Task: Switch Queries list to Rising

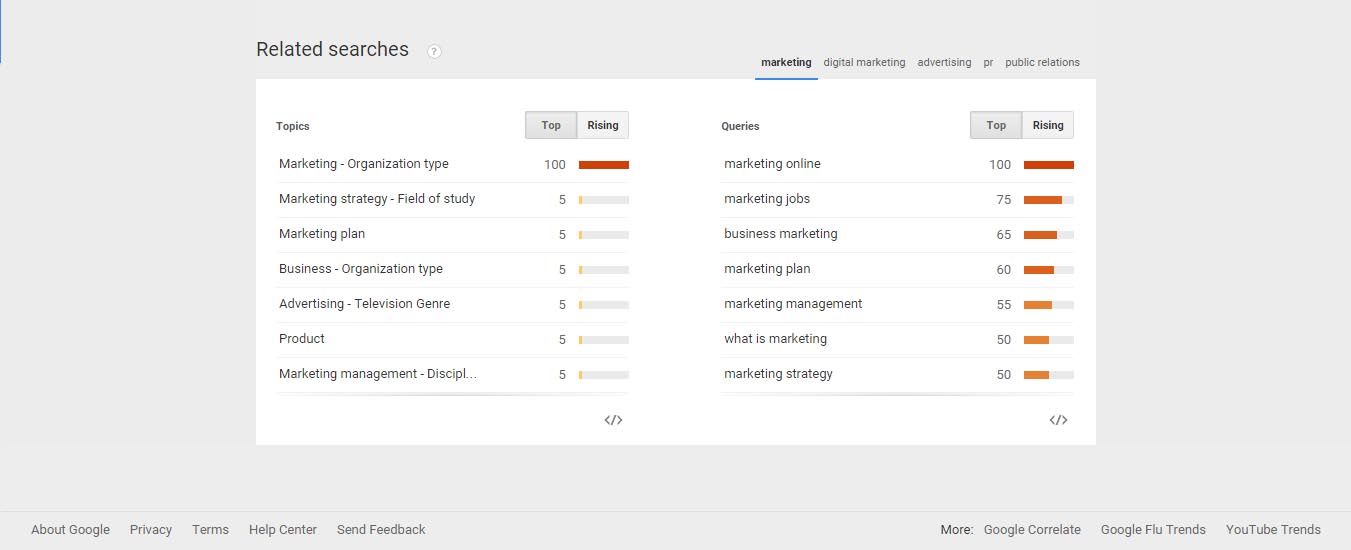Action: click(x=1048, y=125)
